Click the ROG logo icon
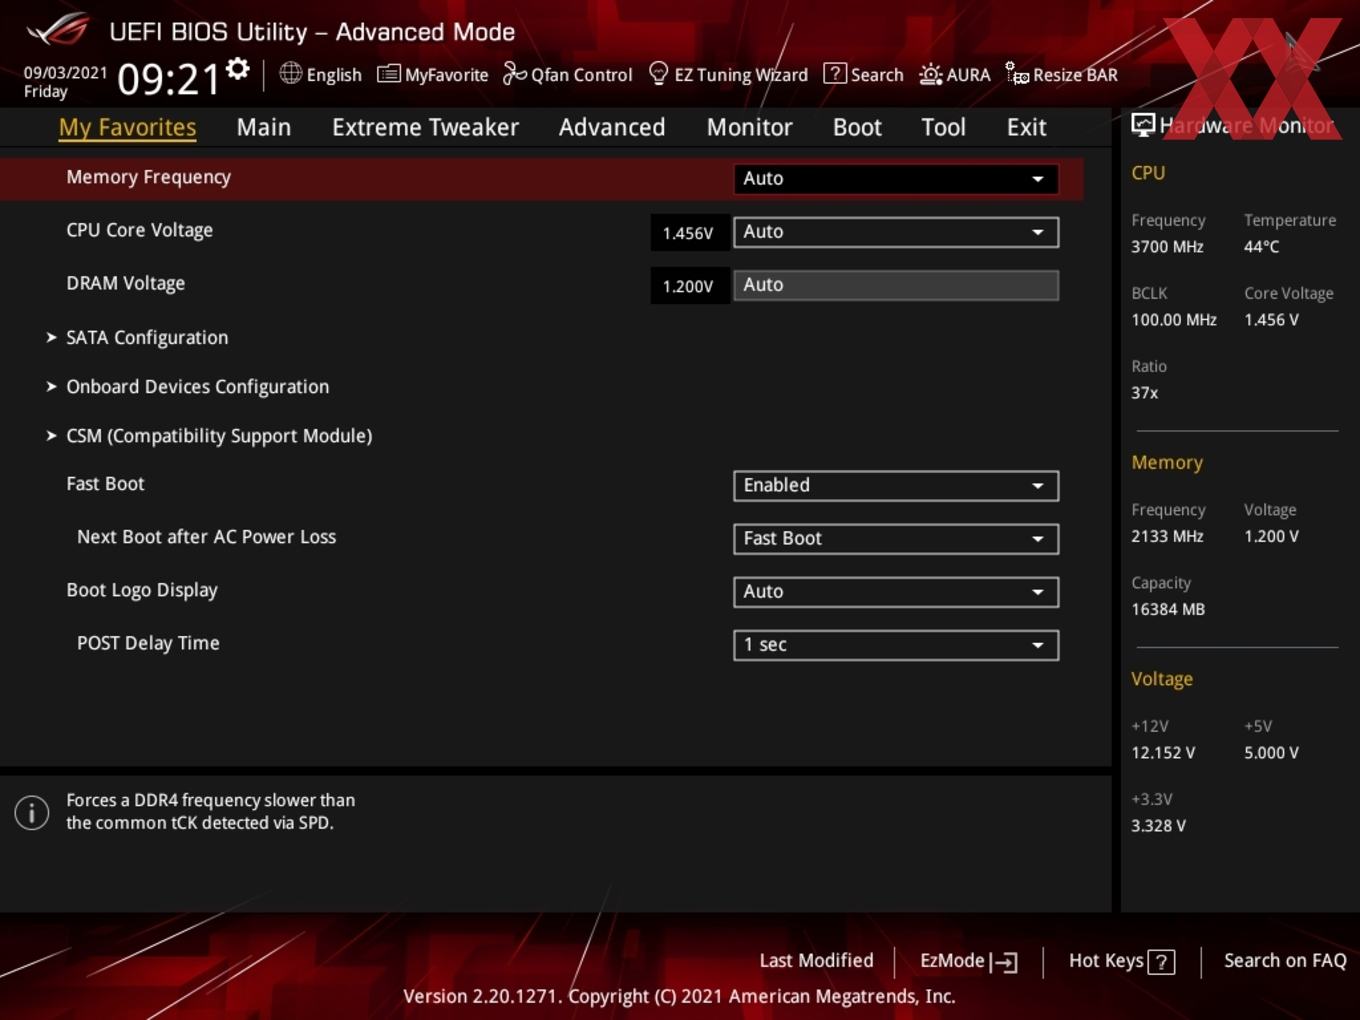Viewport: 1360px width, 1020px height. [x=57, y=29]
